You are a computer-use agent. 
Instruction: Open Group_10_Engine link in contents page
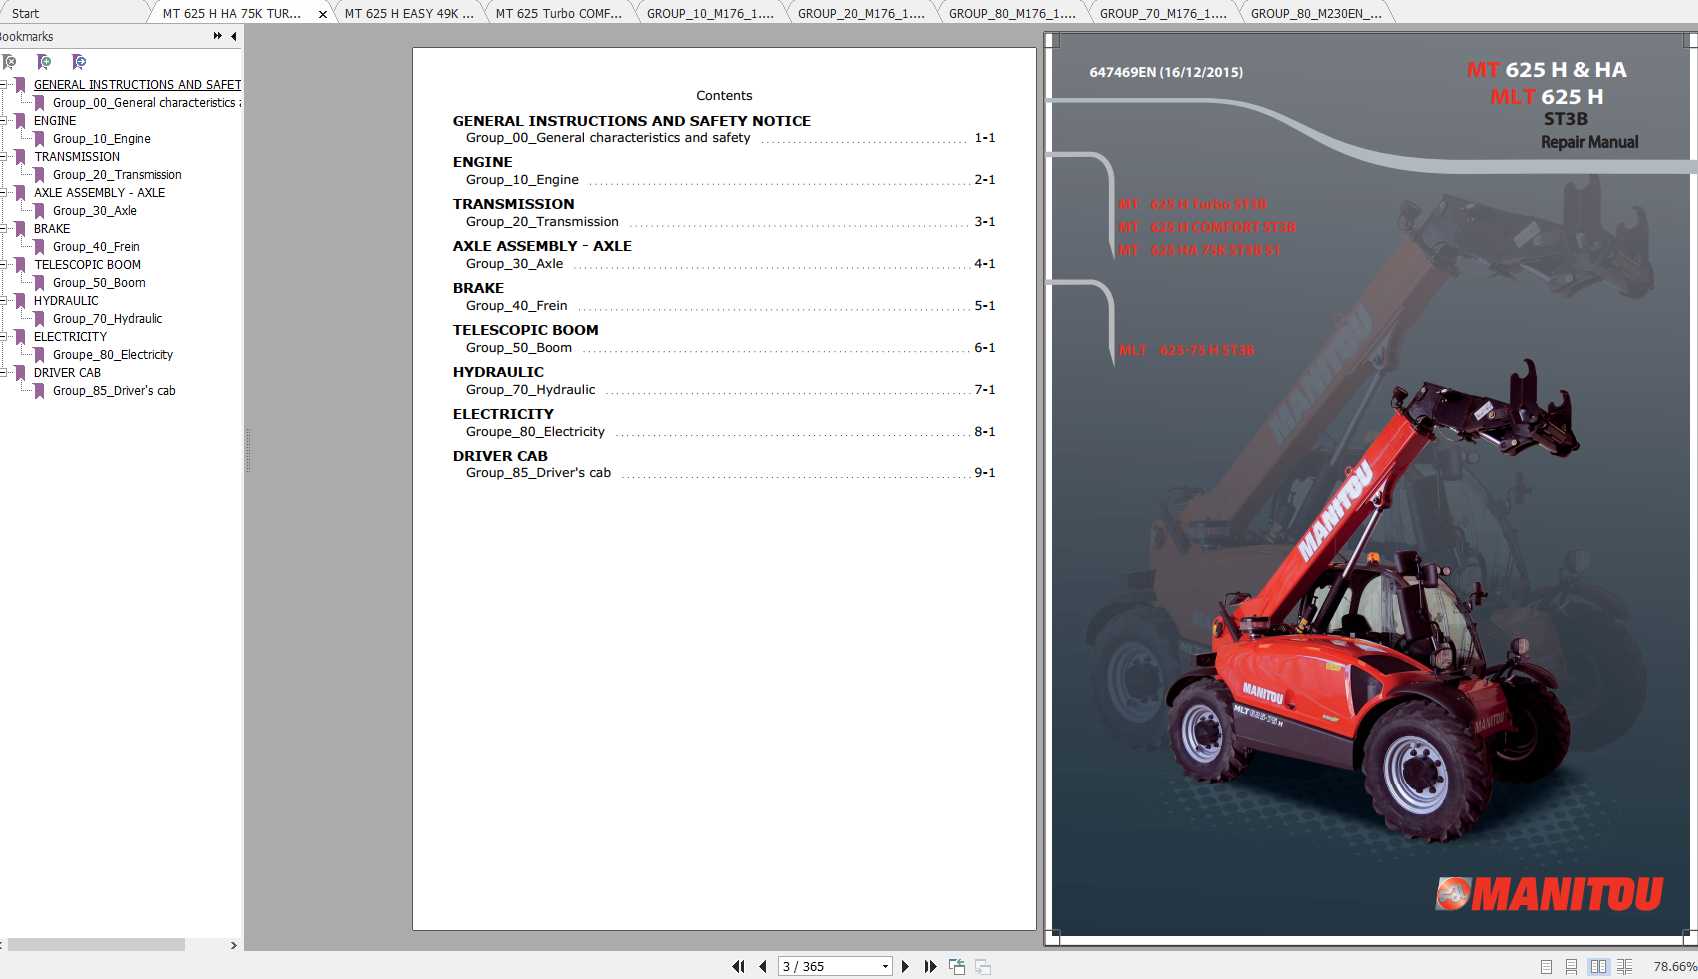[522, 180]
